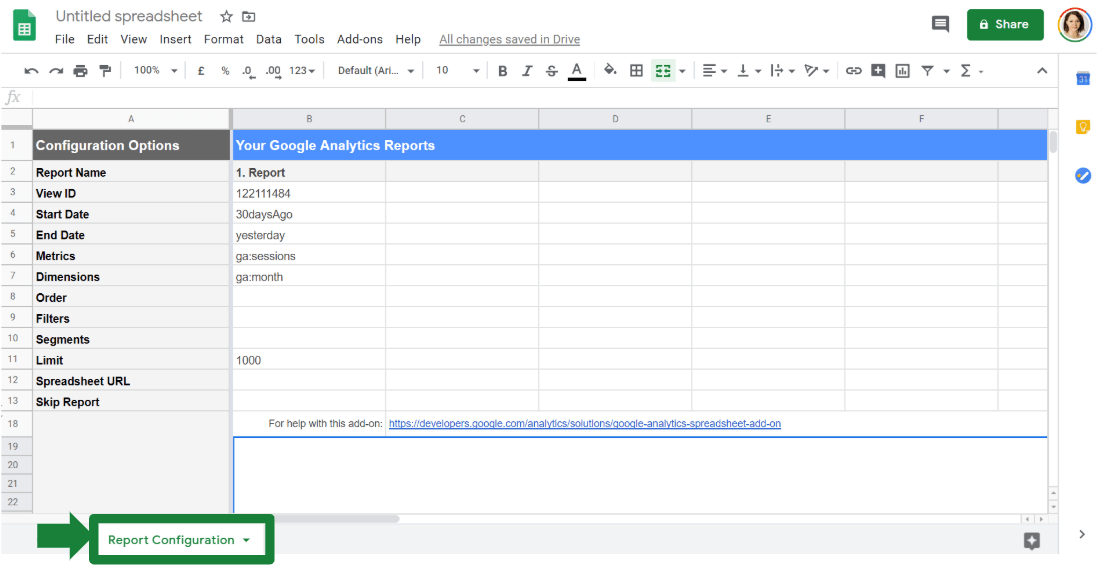Open the Add-ons menu

click(359, 39)
